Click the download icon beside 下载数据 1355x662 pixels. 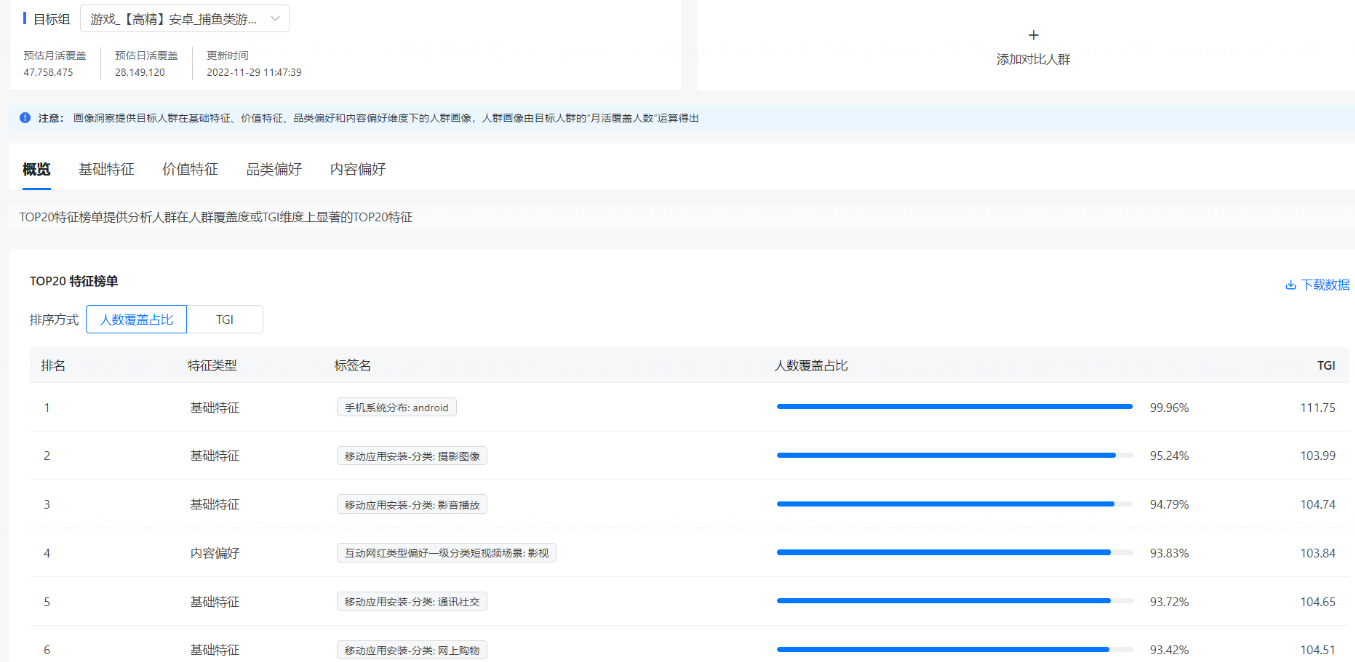pyautogui.click(x=1290, y=285)
